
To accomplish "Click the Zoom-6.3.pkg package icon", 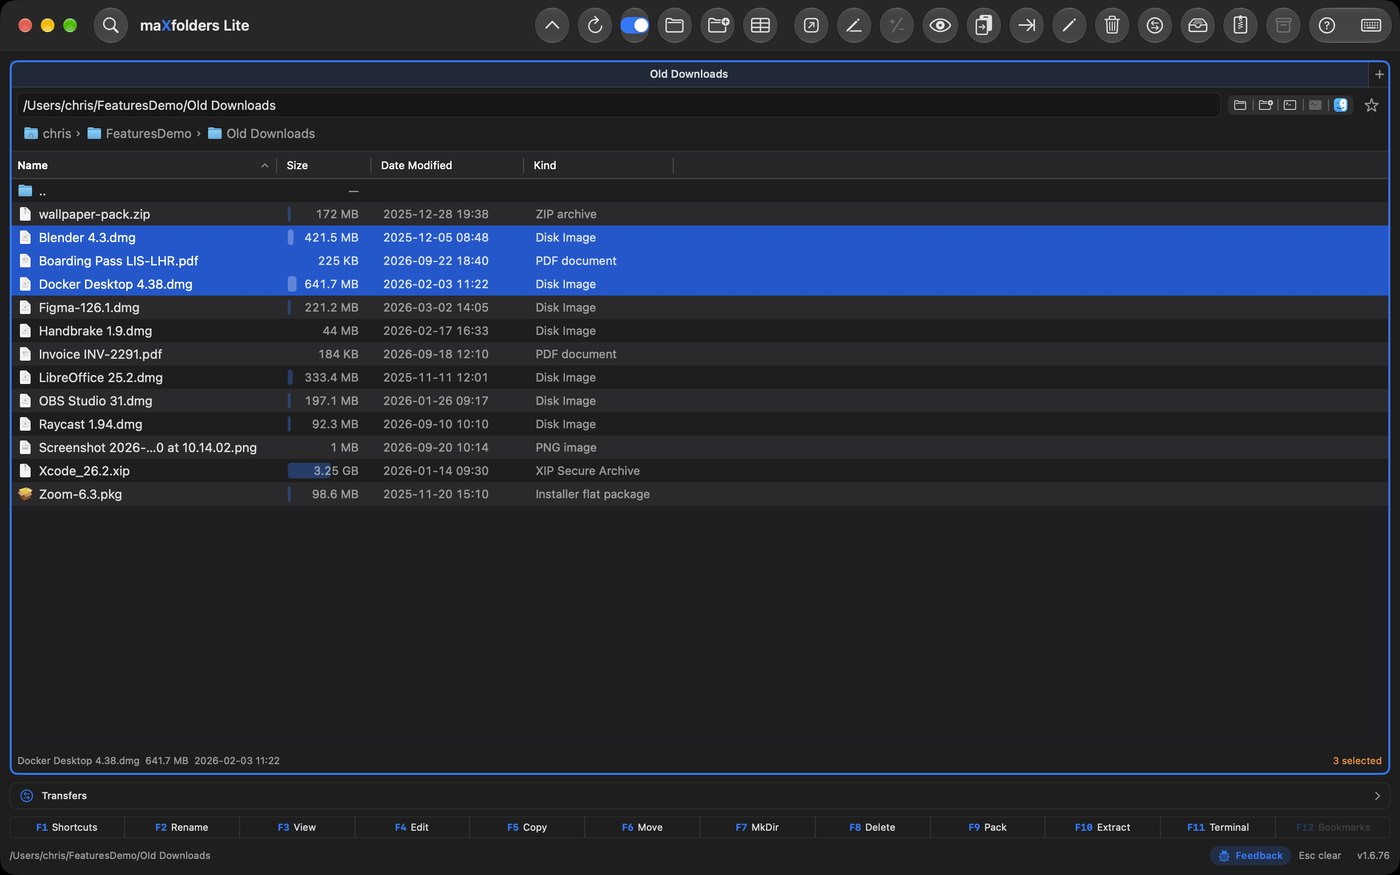I will tap(25, 494).
